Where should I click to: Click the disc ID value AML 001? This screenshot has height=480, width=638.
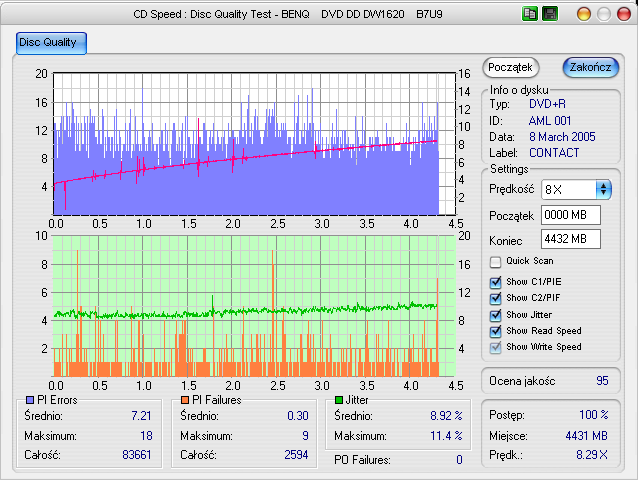point(550,121)
